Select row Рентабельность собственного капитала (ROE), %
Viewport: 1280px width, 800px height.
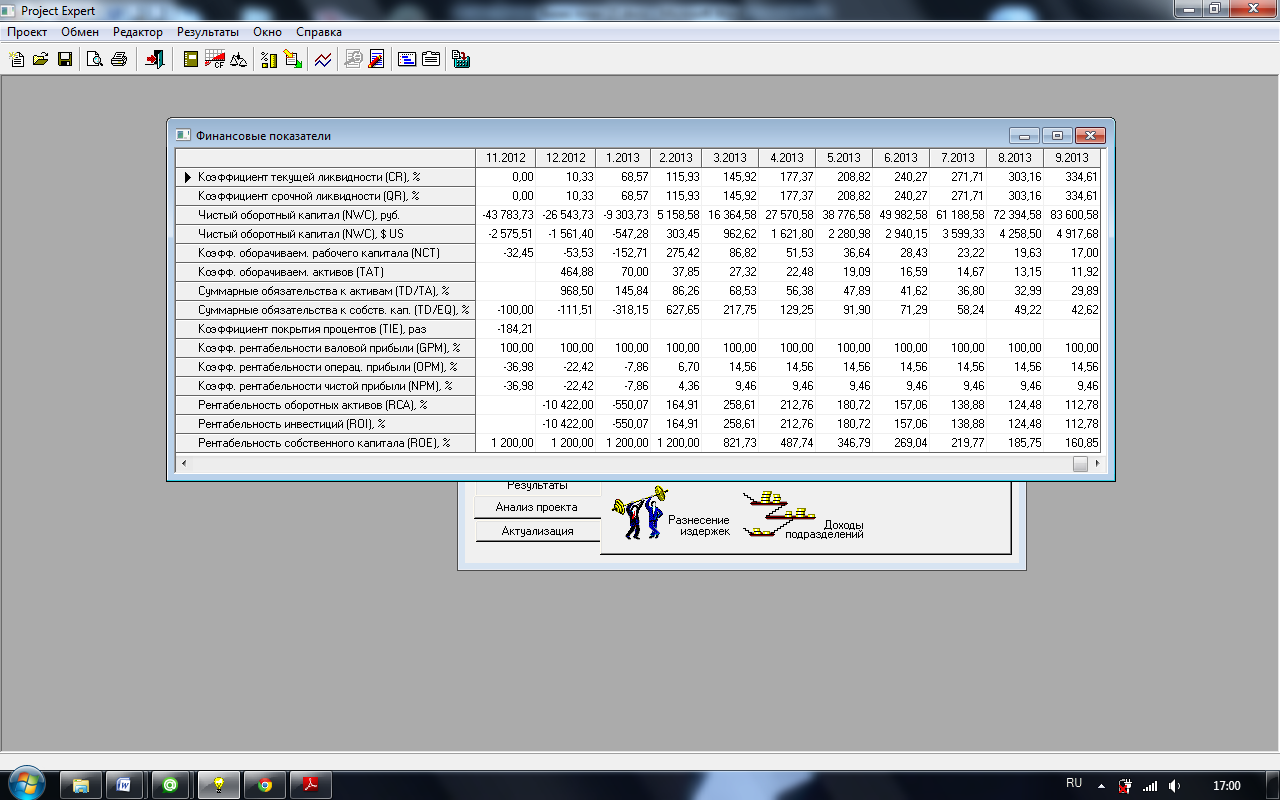(326, 443)
